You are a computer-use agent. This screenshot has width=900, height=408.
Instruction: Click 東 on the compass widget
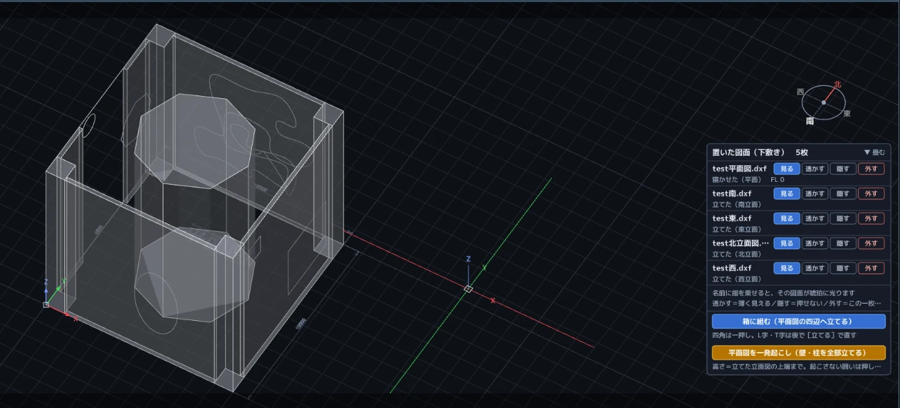[x=847, y=114]
